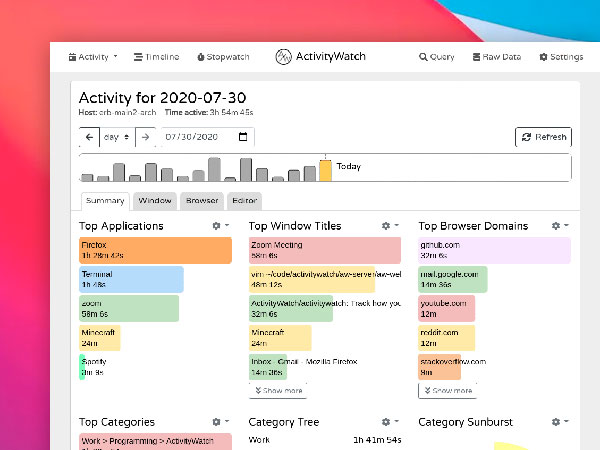
Task: Open the Query page
Action: [x=437, y=57]
